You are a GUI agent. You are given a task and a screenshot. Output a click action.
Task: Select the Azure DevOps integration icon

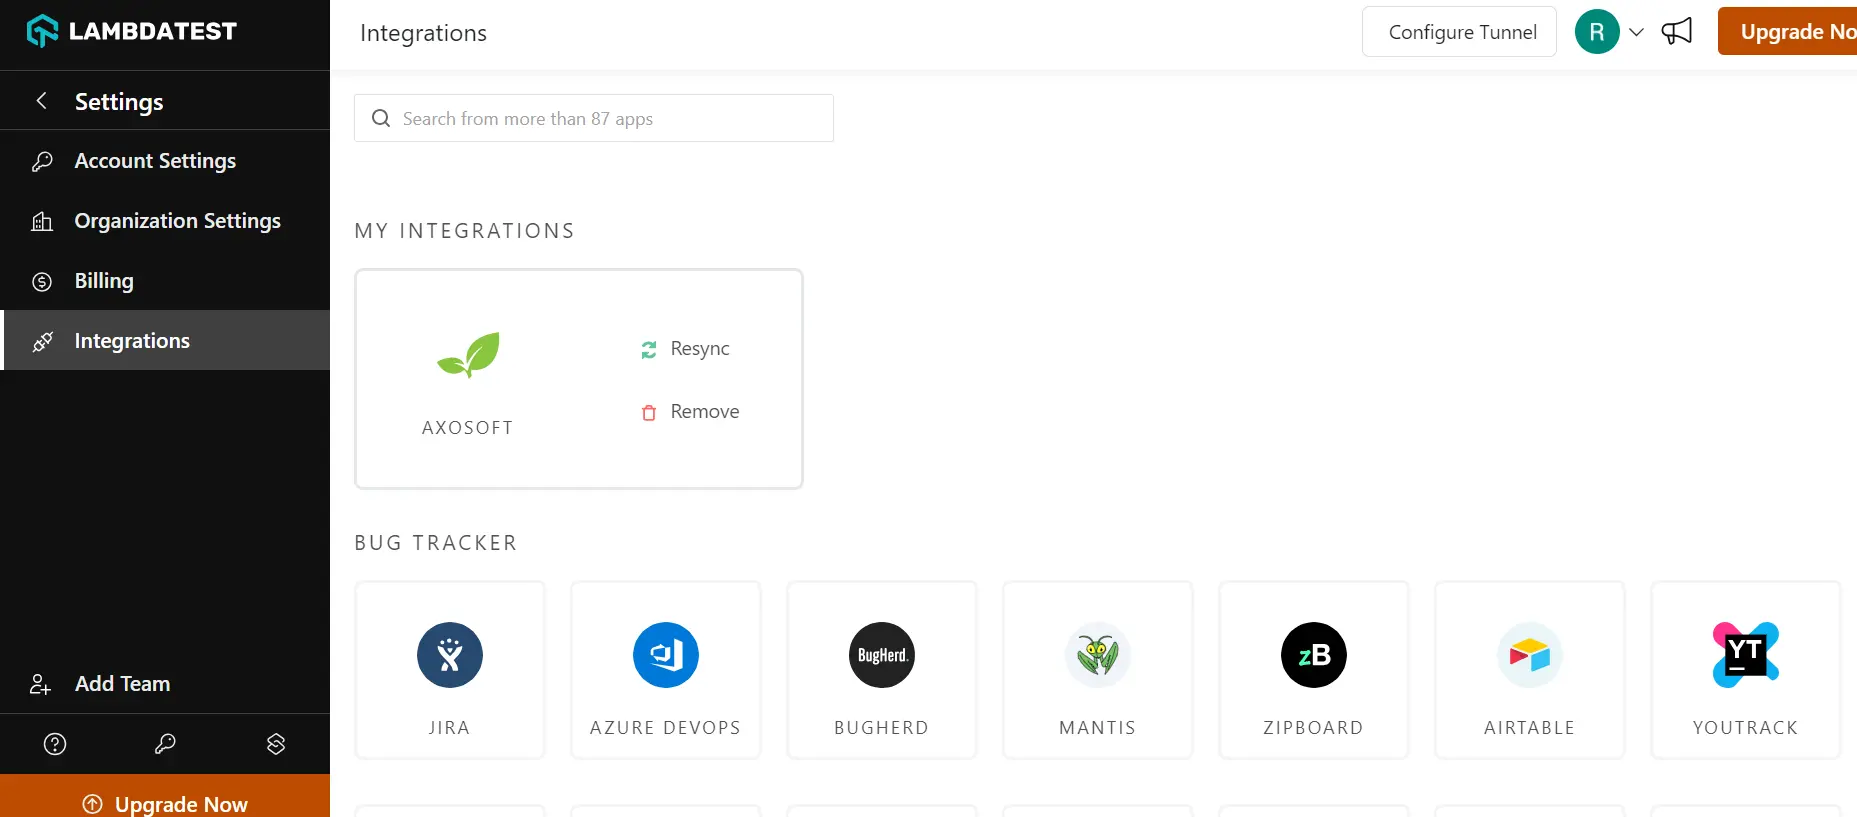(x=665, y=655)
